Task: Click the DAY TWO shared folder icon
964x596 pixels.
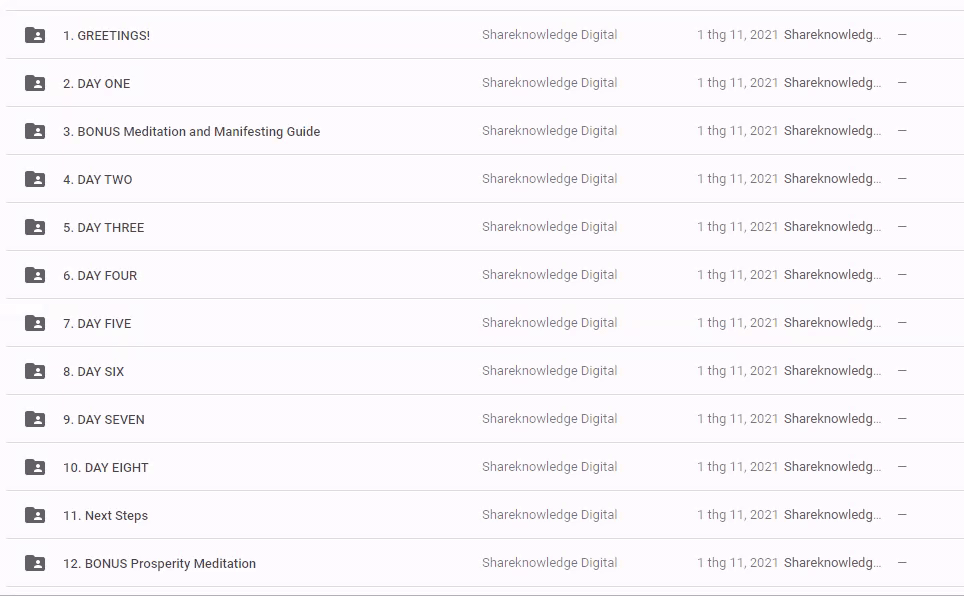Action: click(x=35, y=179)
